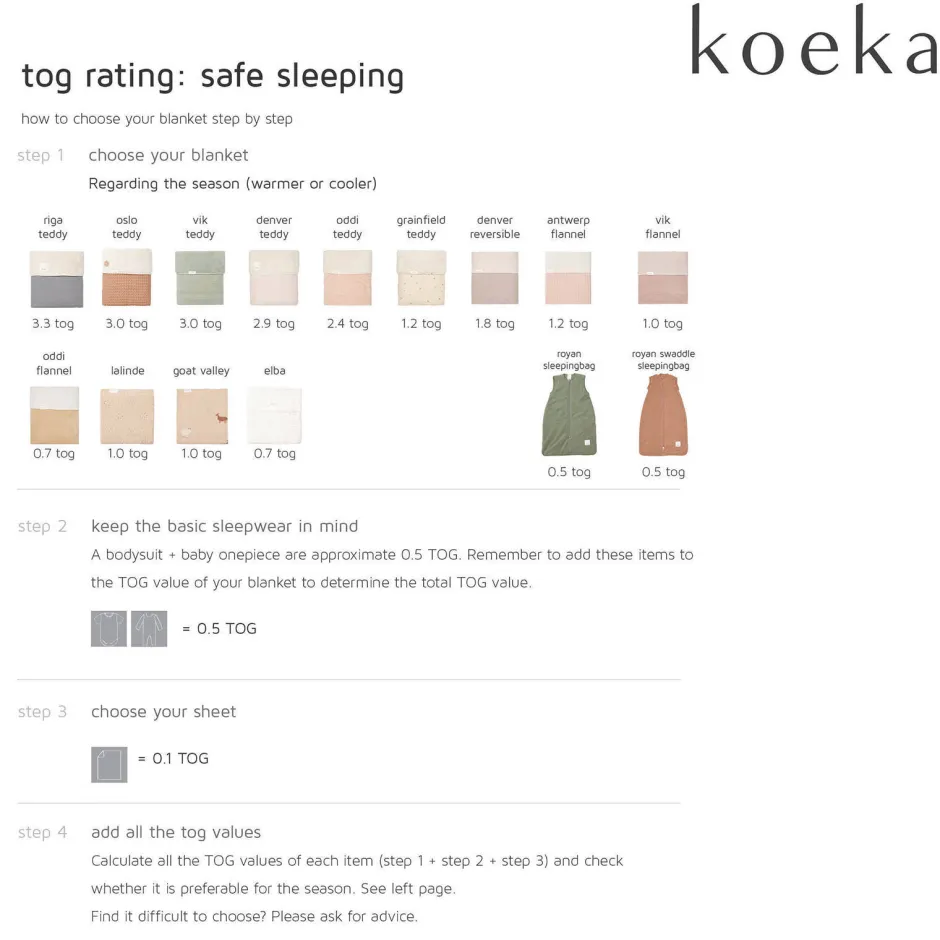
Task: Choose the grainfield teddy blanket
Action: tap(421, 278)
